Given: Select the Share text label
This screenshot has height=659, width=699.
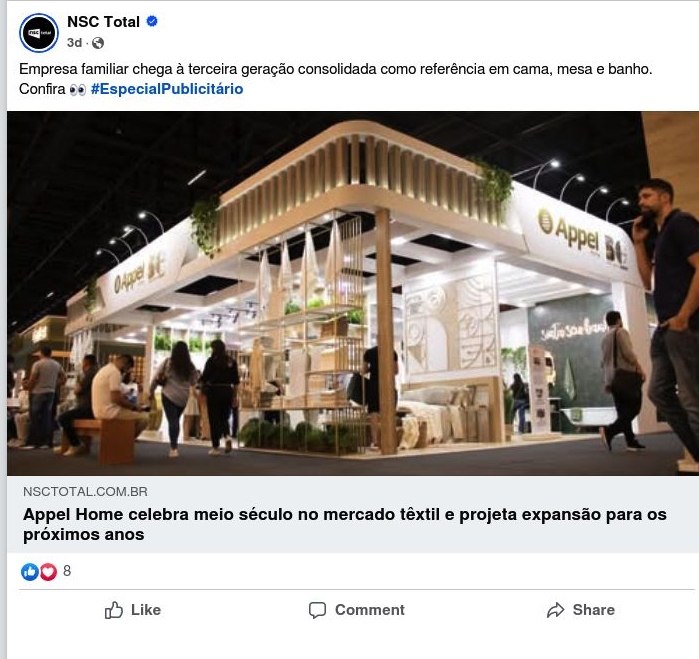Looking at the screenshot, I should tap(593, 610).
